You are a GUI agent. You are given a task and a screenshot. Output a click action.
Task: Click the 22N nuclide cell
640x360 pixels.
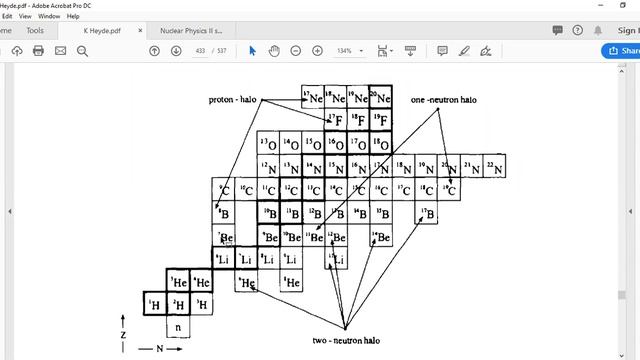[494, 166]
